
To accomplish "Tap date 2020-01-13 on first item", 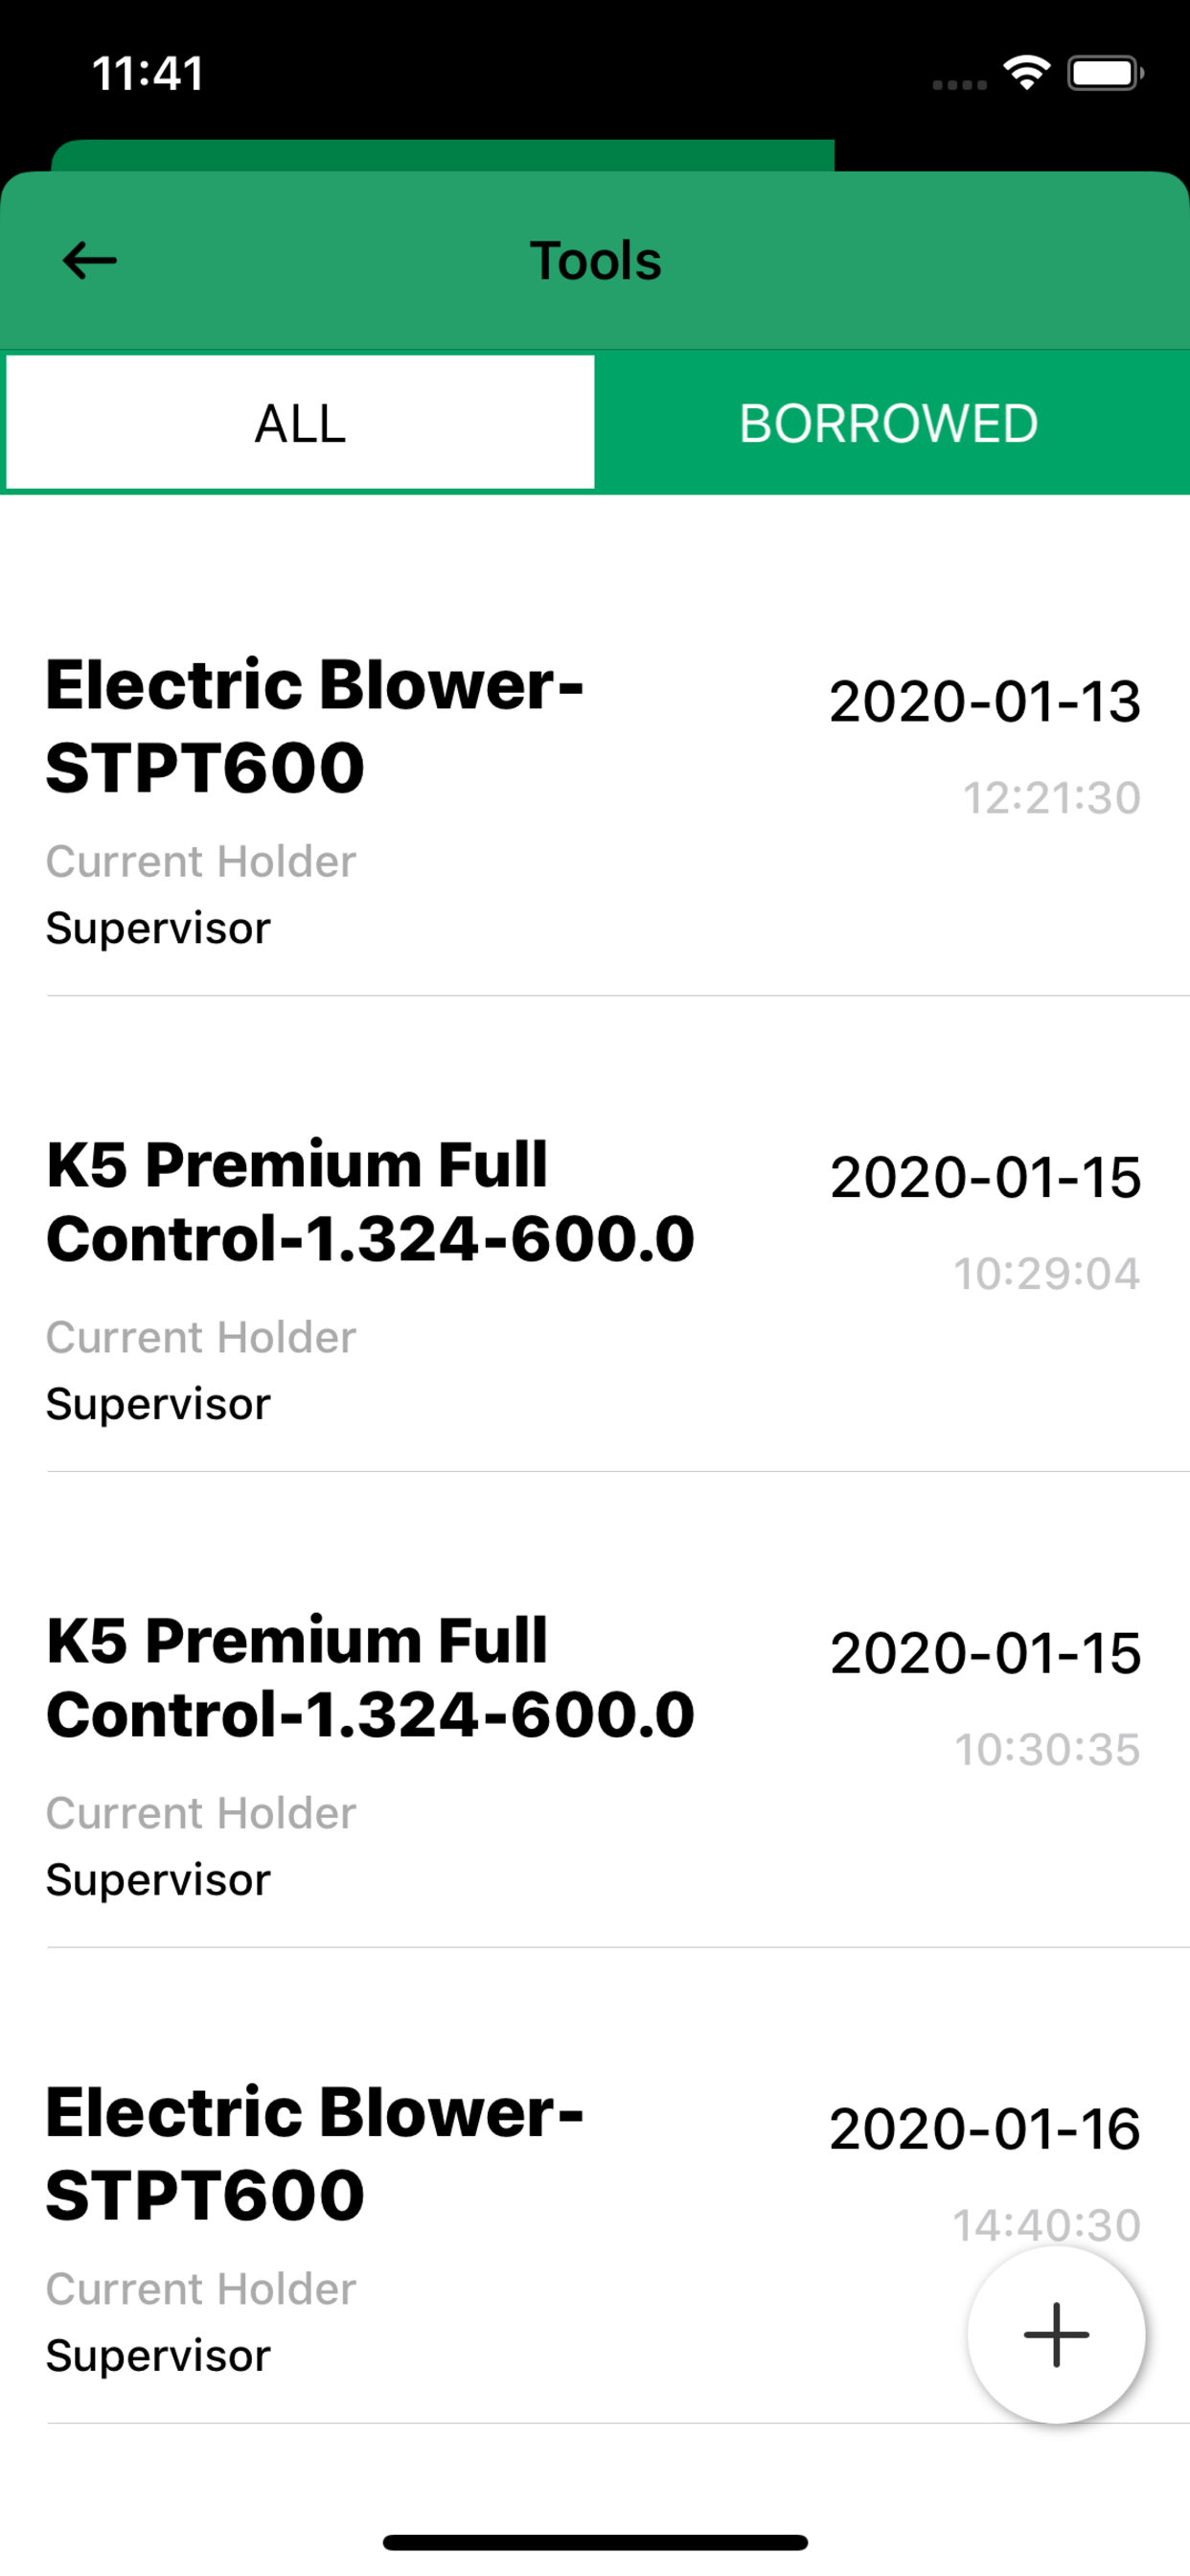I will [x=985, y=701].
